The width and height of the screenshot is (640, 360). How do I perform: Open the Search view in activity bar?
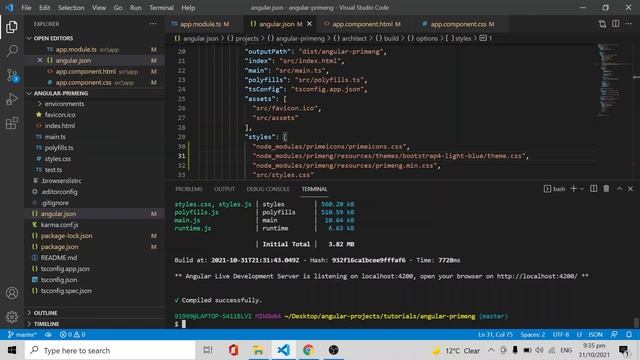coord(12,51)
